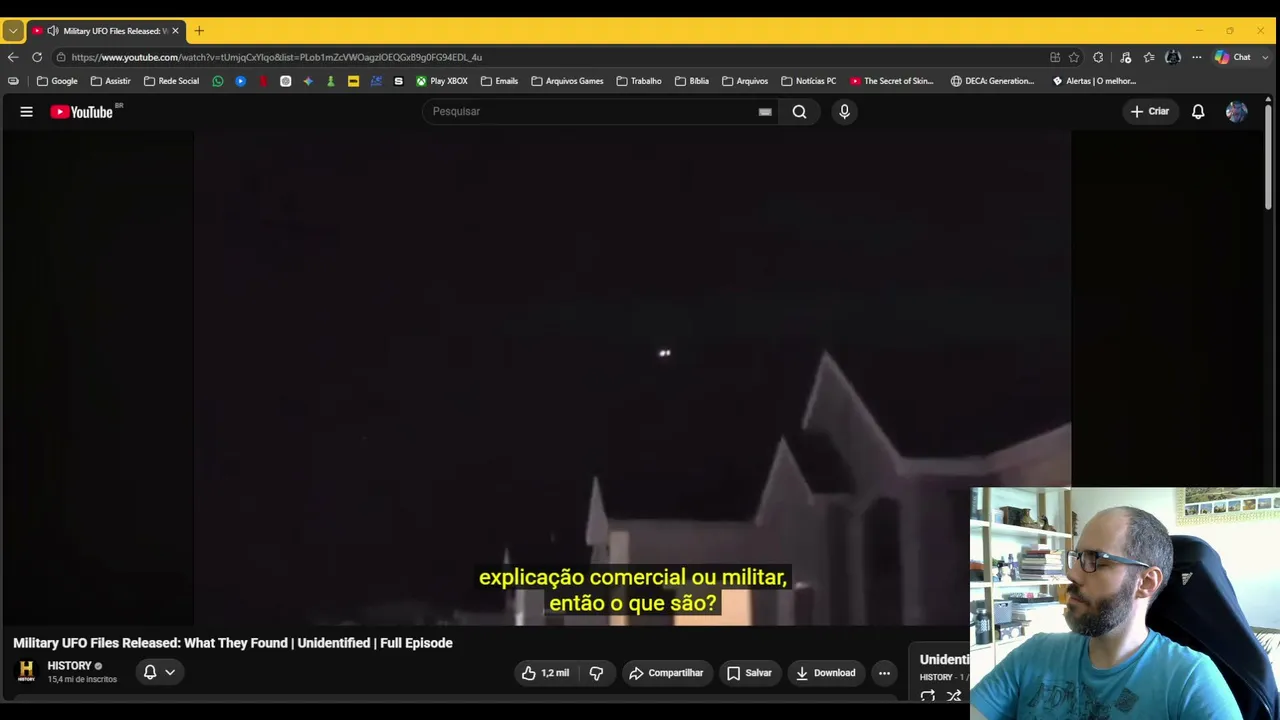Expand the Copilot Chat dropdown arrow
The image size is (1280, 720).
click(x=1265, y=57)
